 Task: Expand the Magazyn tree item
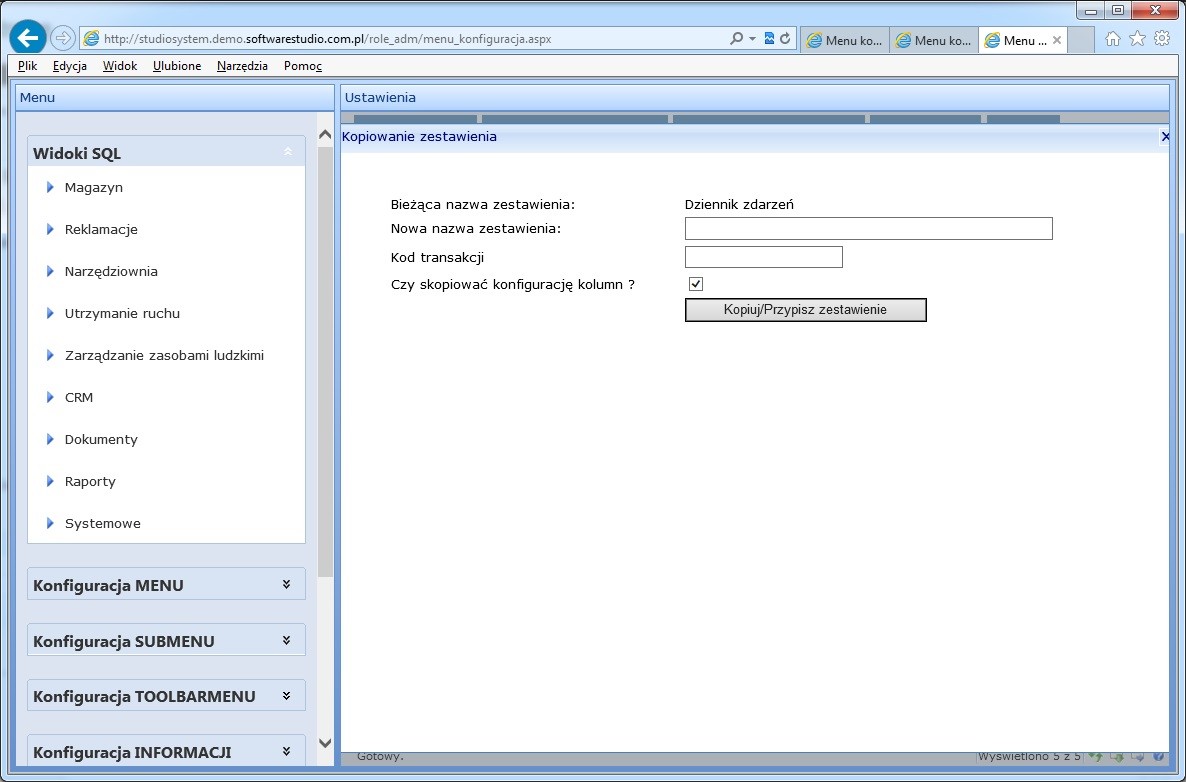50,187
